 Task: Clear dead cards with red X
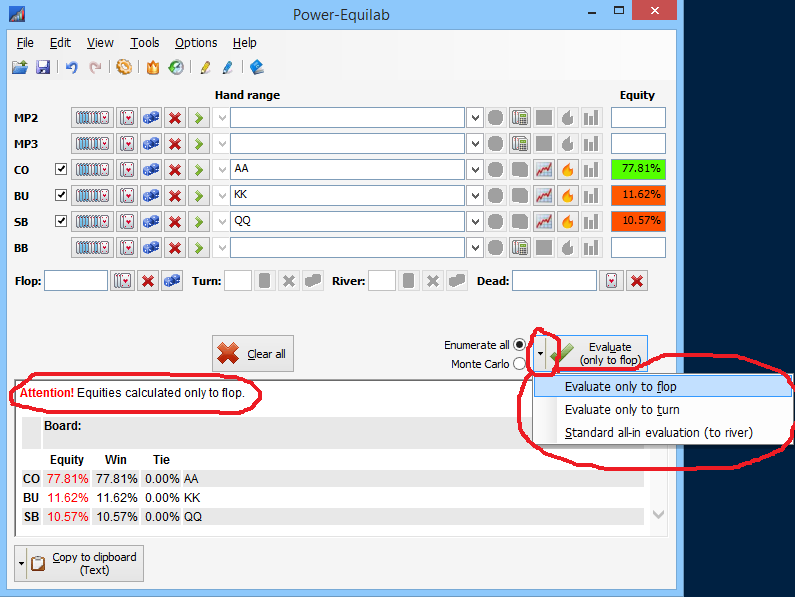click(637, 280)
